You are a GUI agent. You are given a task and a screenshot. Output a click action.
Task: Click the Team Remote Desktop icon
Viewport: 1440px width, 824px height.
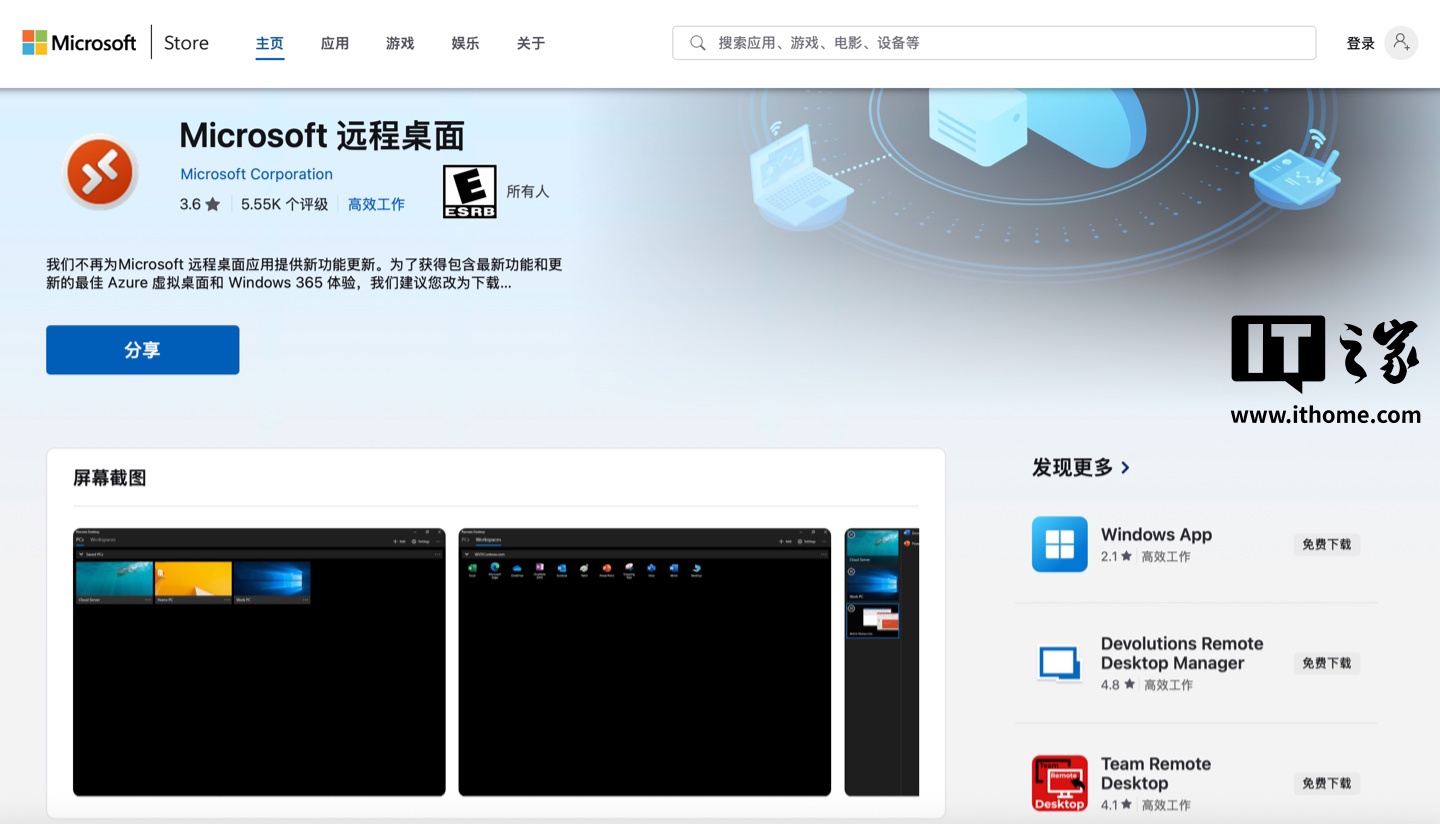(x=1060, y=783)
